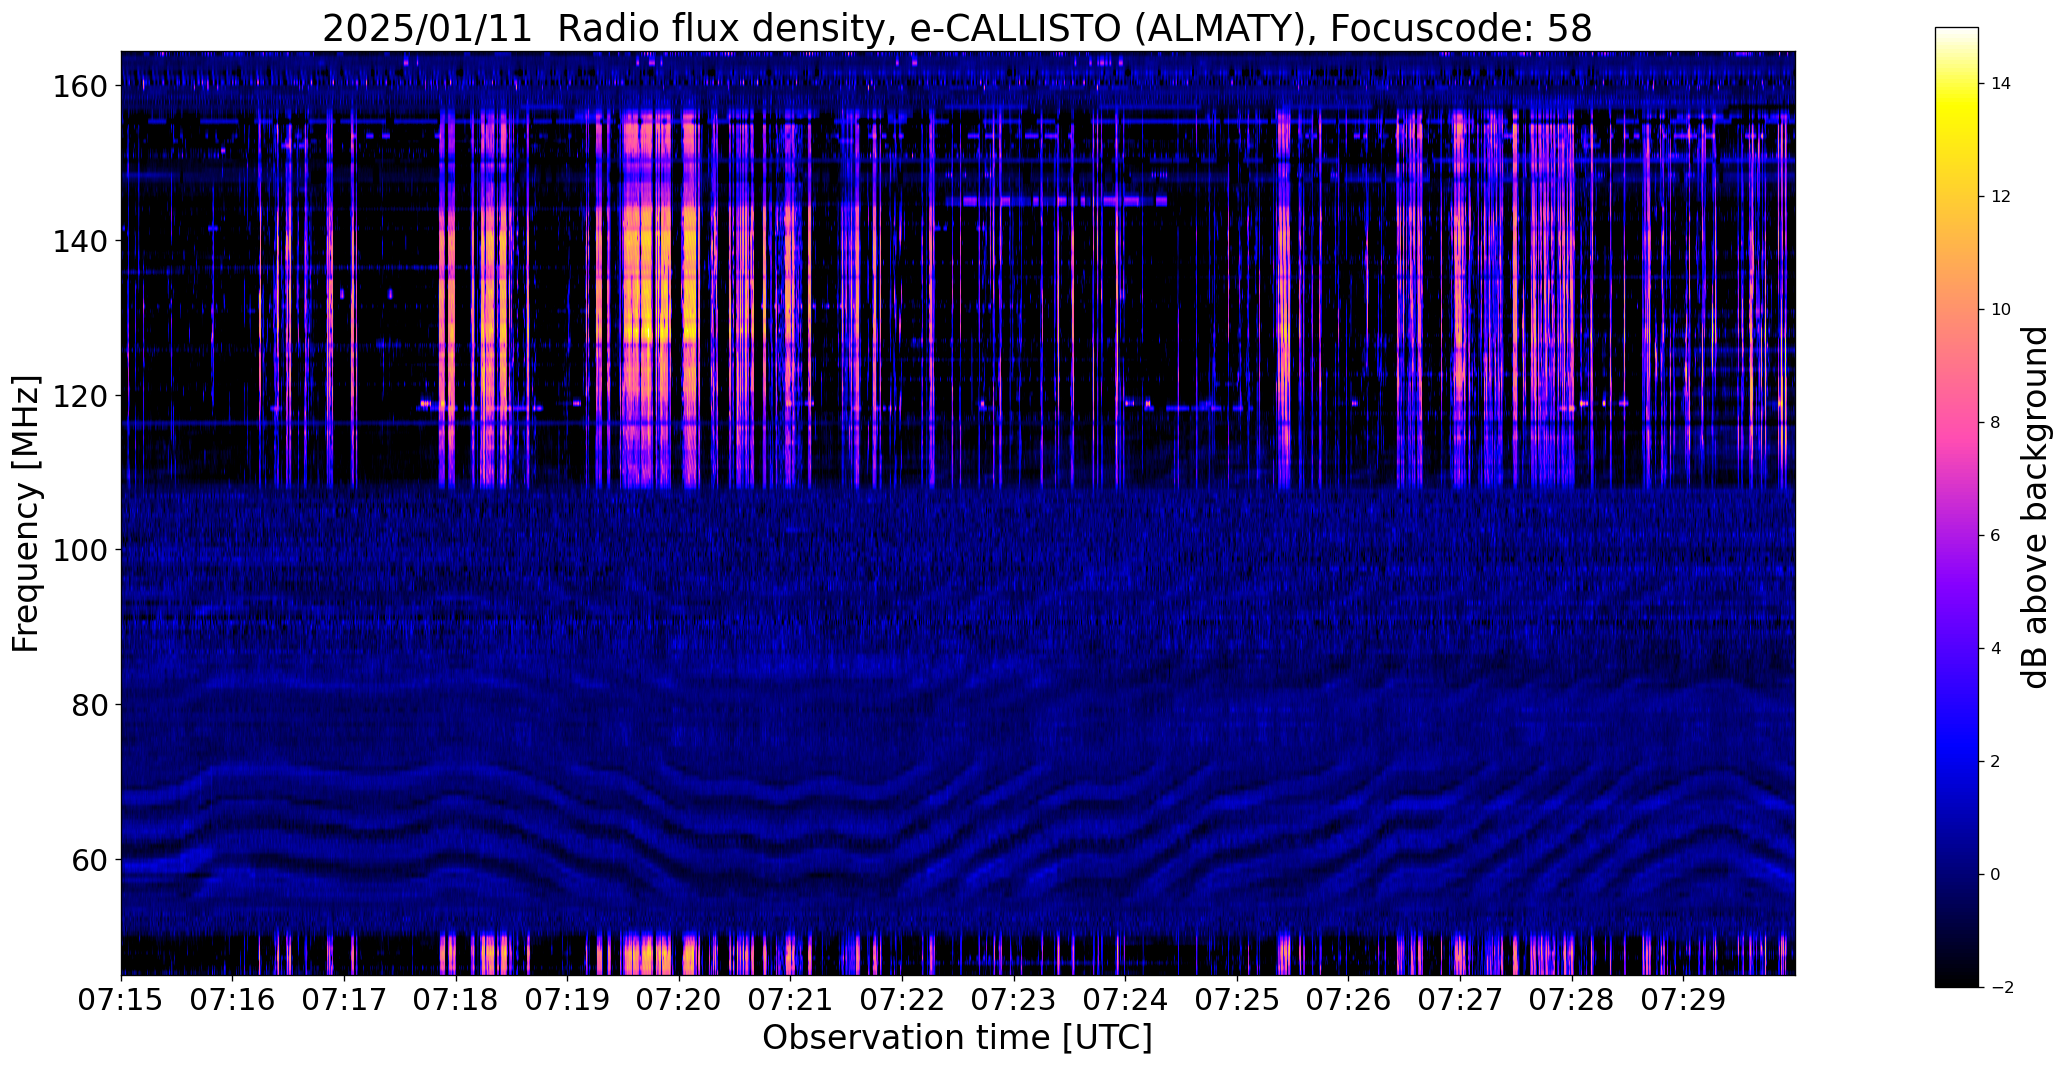Click the colorbar tick value 10
The width and height of the screenshot is (2066, 1067).
click(x=2001, y=310)
